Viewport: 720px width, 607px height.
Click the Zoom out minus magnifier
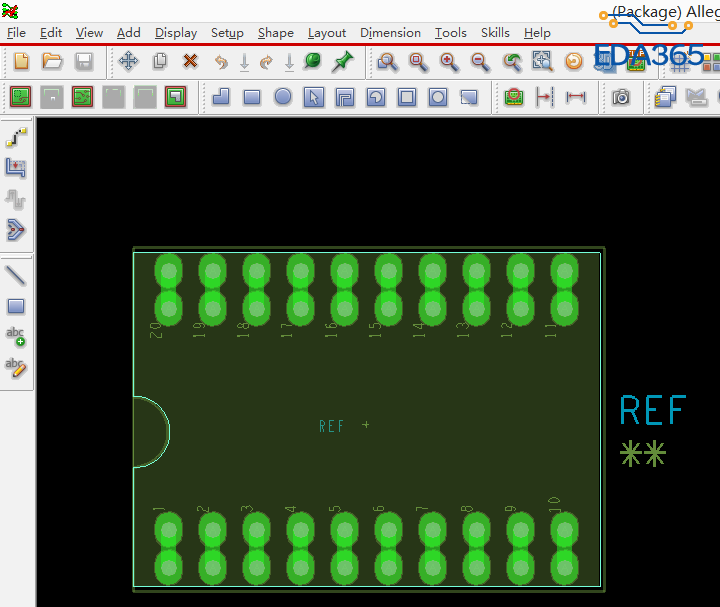click(480, 62)
